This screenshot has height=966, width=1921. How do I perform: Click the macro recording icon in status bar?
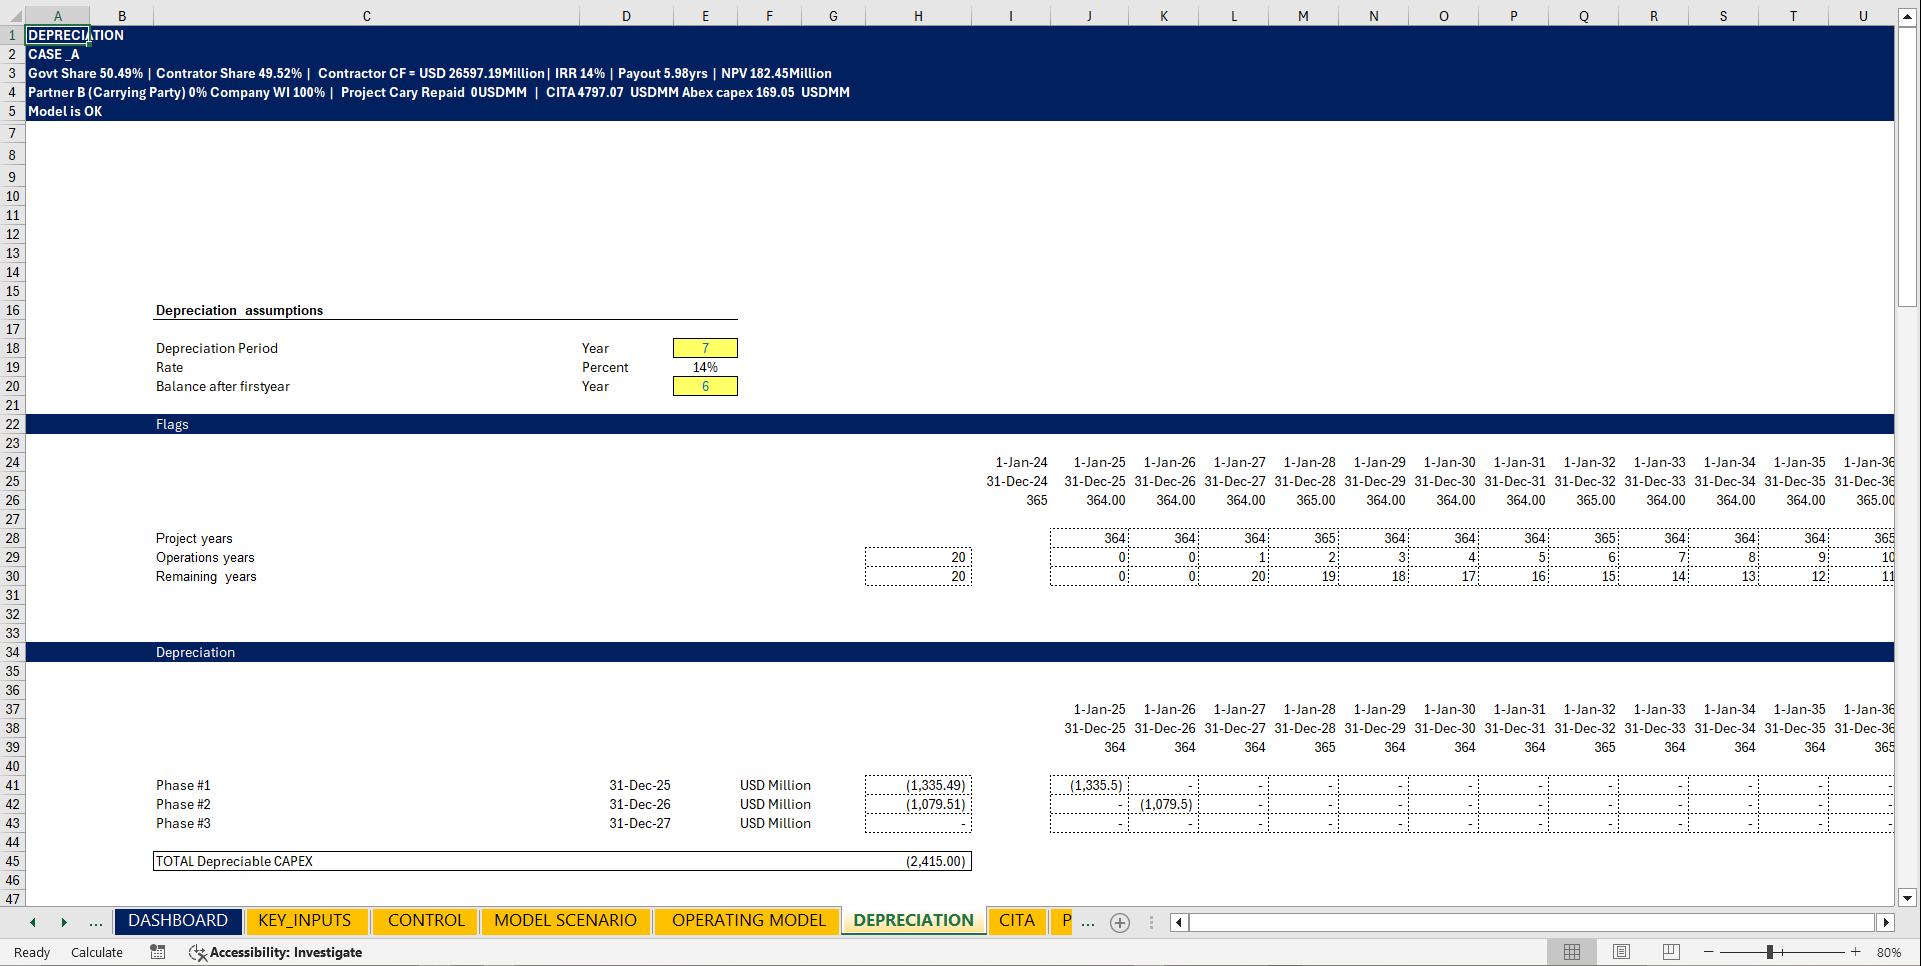pos(157,952)
